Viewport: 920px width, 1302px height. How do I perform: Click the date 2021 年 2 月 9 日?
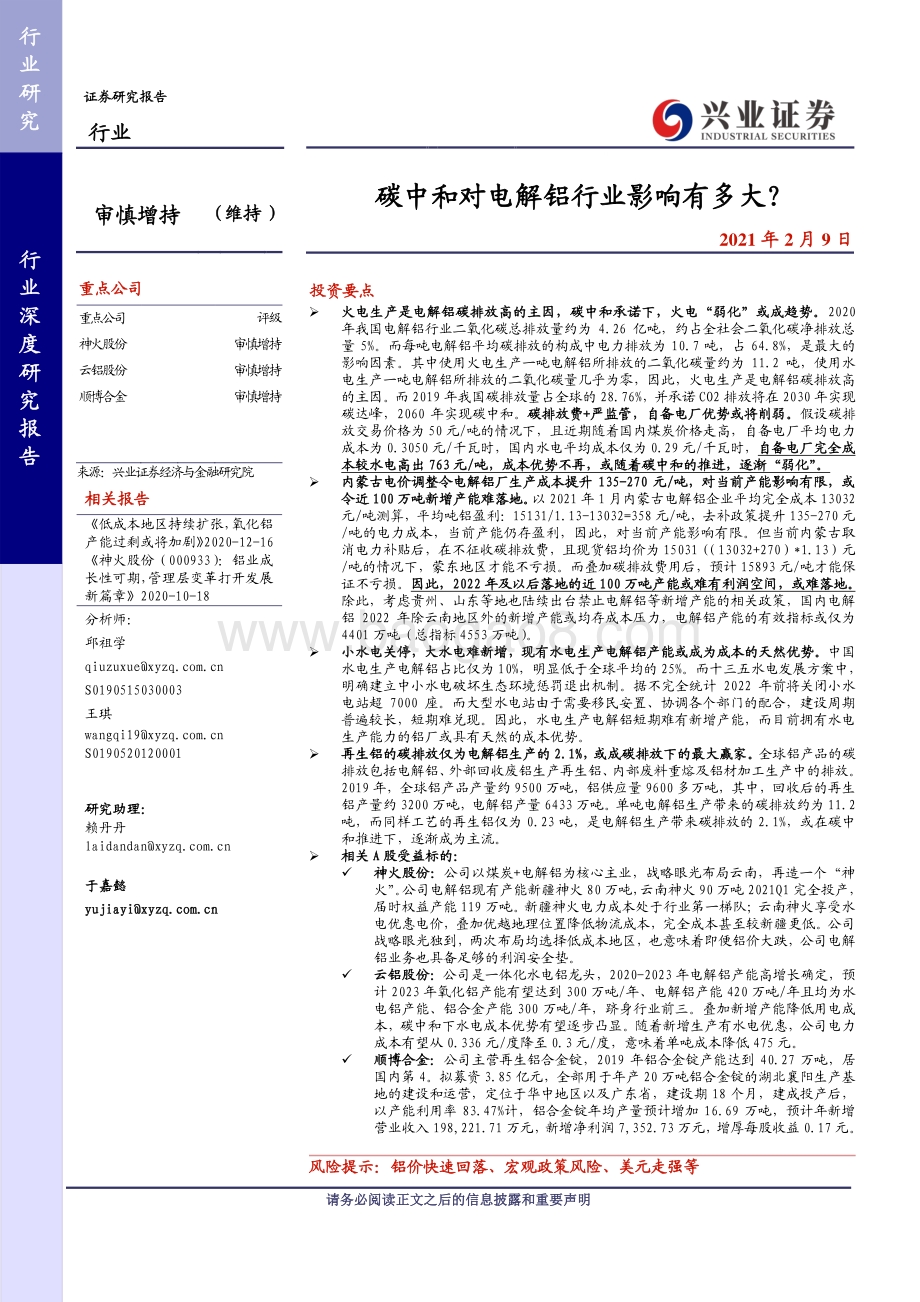785,240
